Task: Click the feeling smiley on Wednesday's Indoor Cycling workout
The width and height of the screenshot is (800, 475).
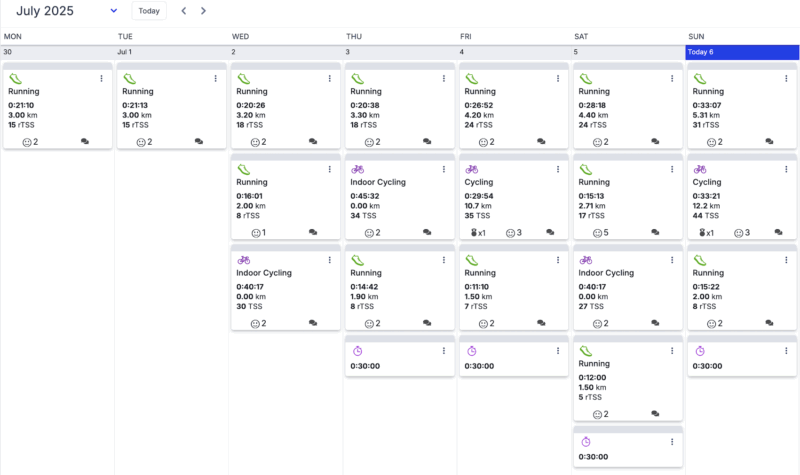Action: coord(254,323)
